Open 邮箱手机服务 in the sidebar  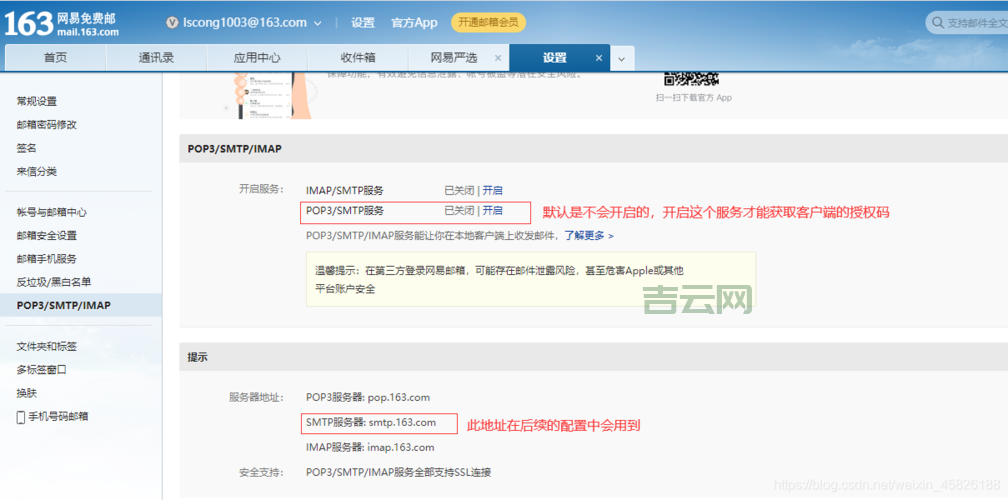point(47,259)
